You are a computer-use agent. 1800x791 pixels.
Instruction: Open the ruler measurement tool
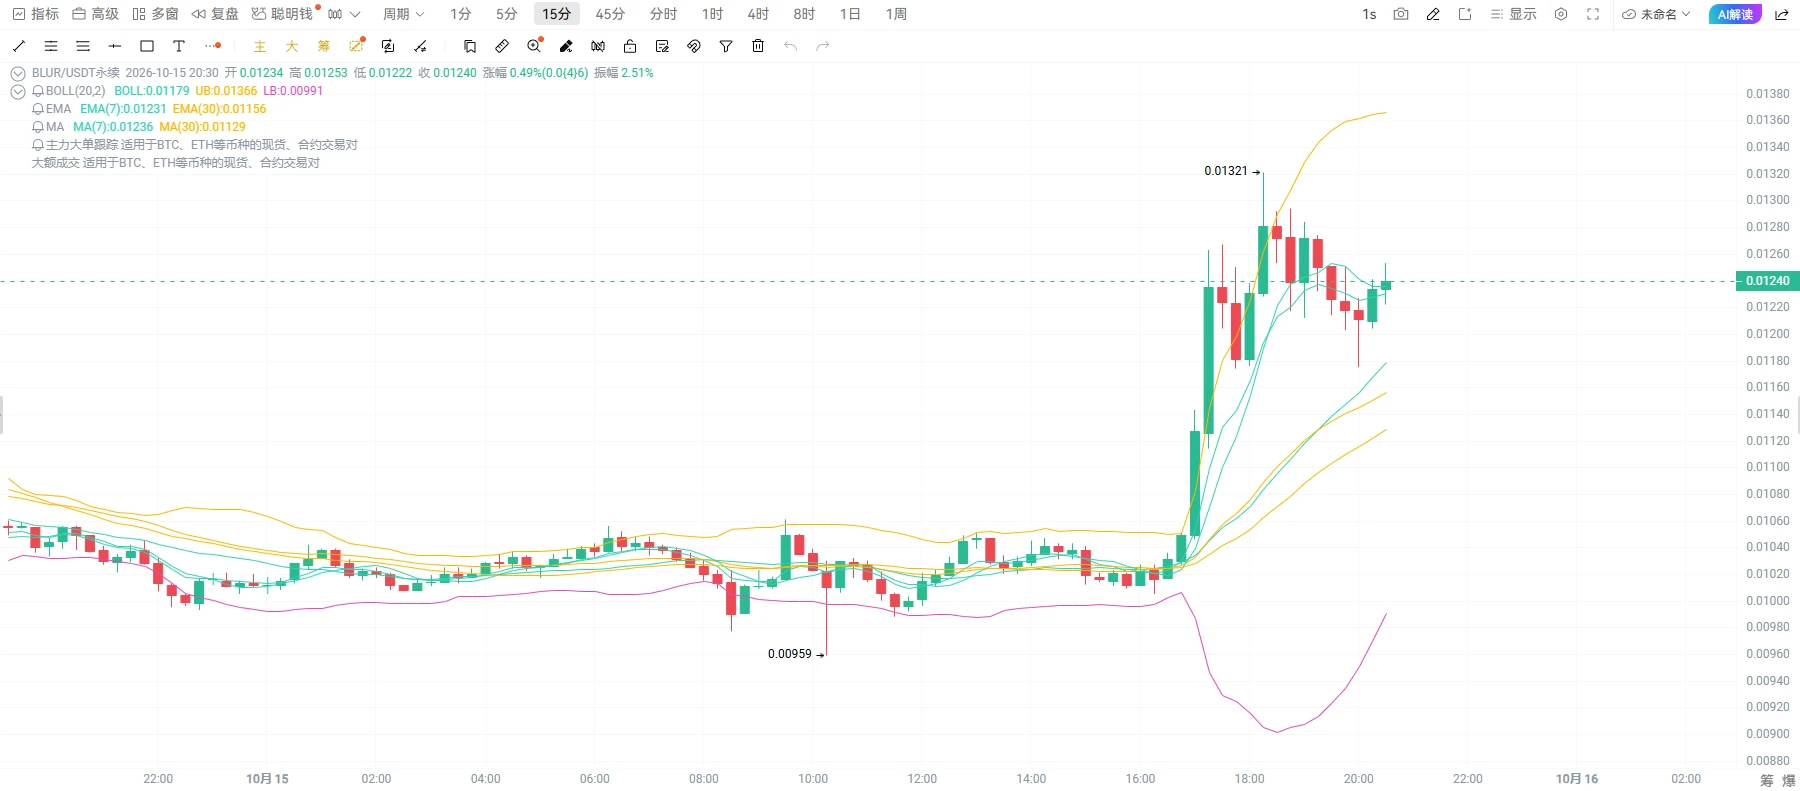point(502,46)
